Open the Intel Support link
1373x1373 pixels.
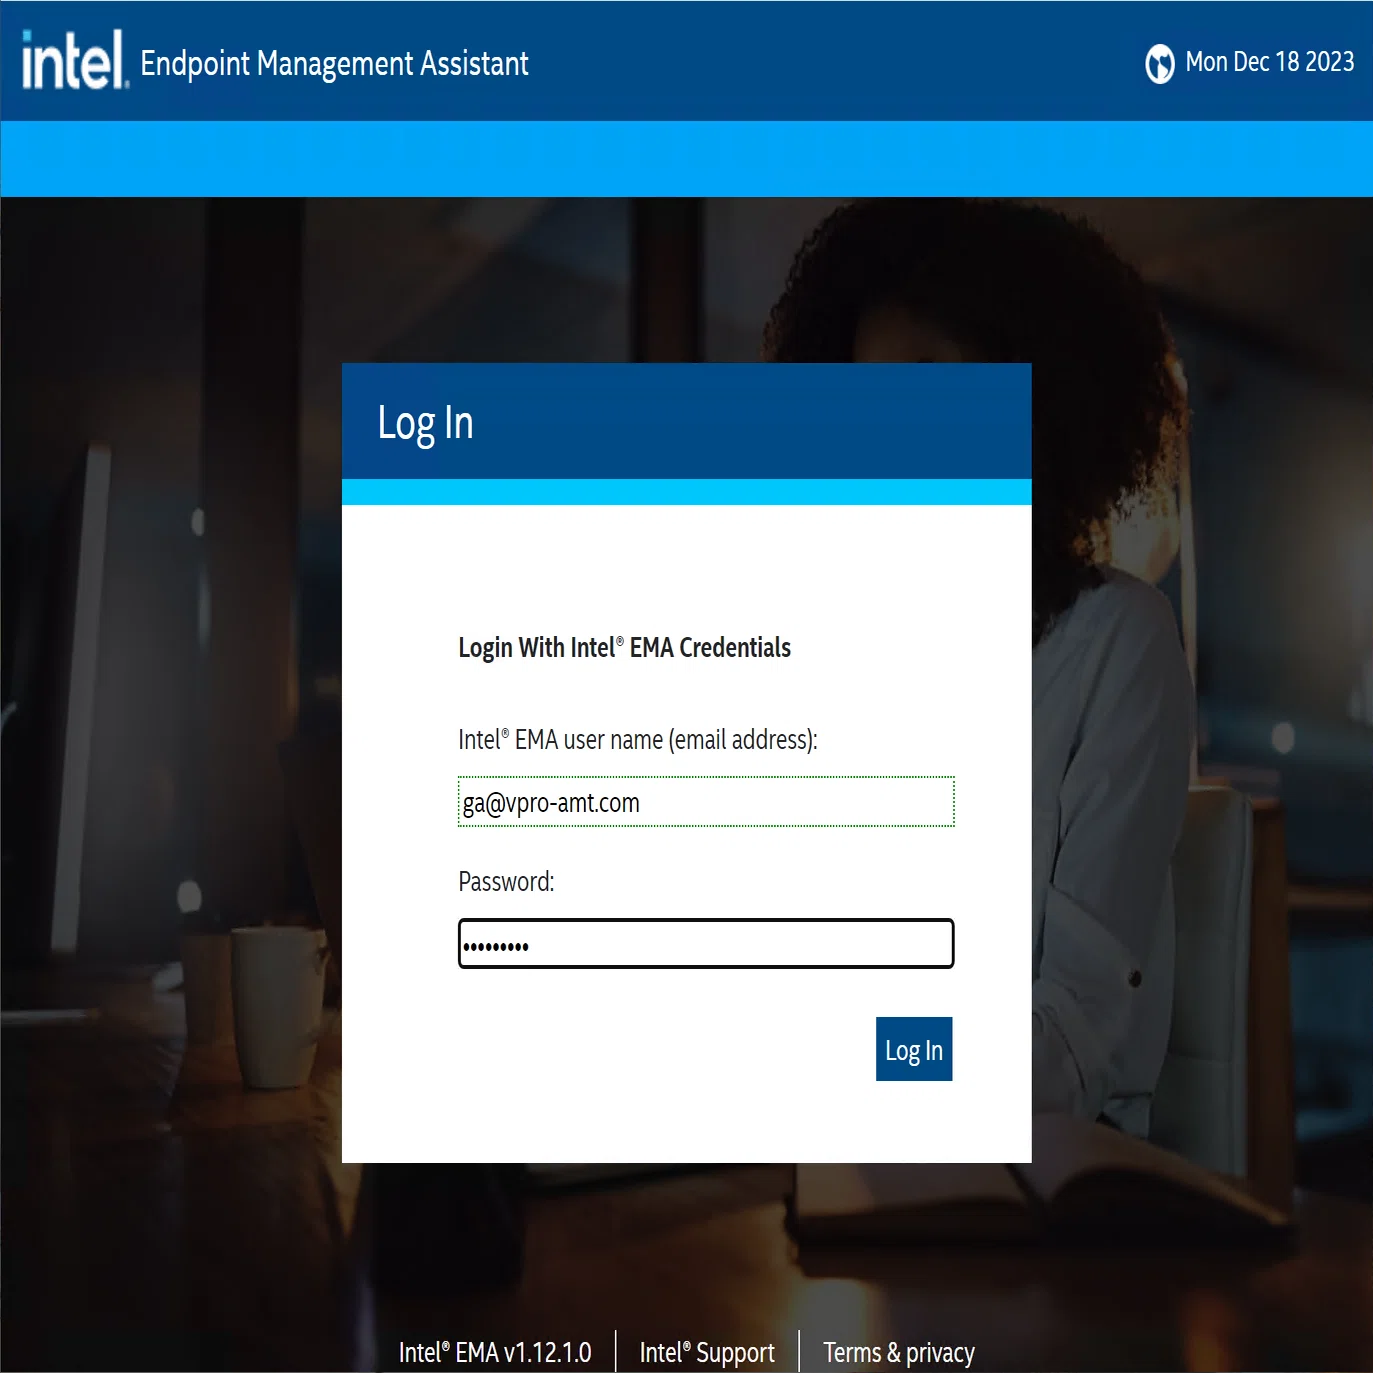(707, 1353)
